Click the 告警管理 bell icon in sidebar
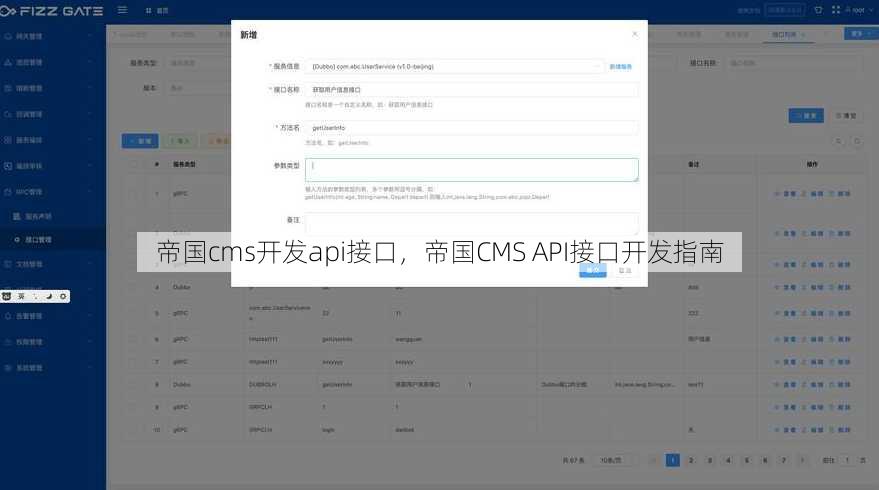Viewport: 879px width, 490px height. tap(8, 316)
